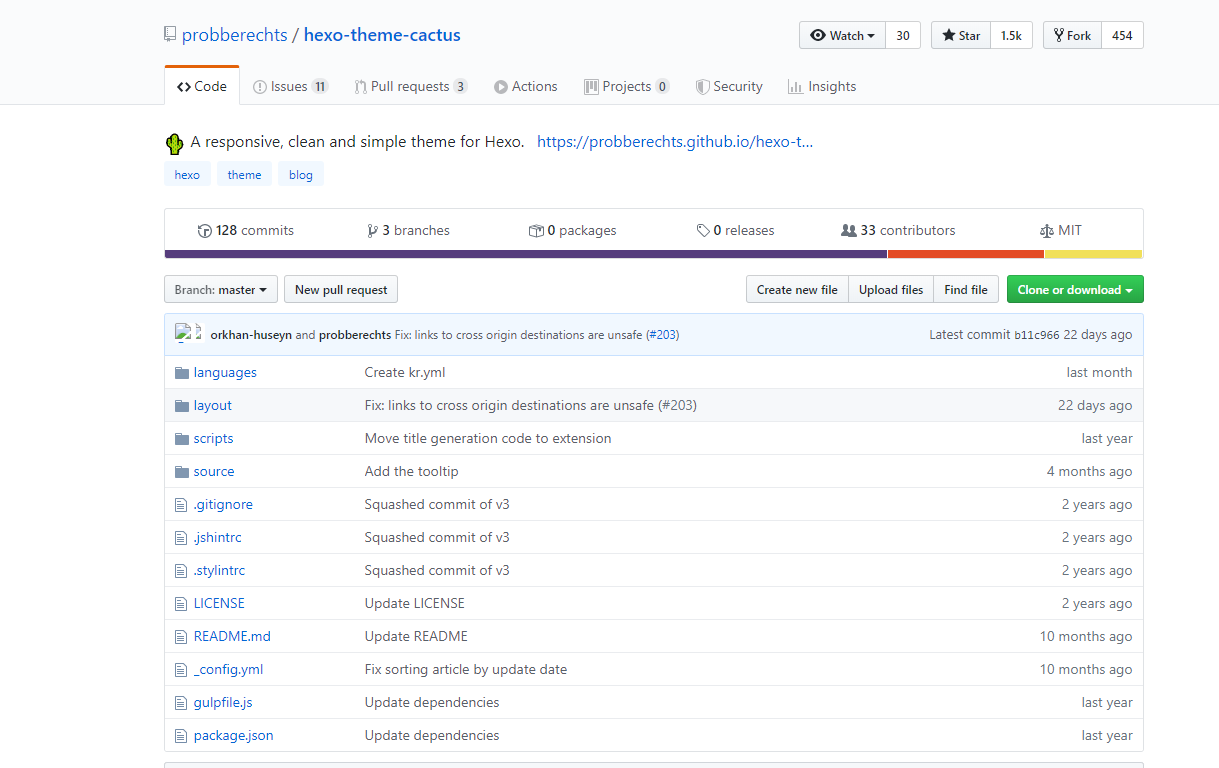
Task: Open the README.md file
Action: [x=232, y=637]
